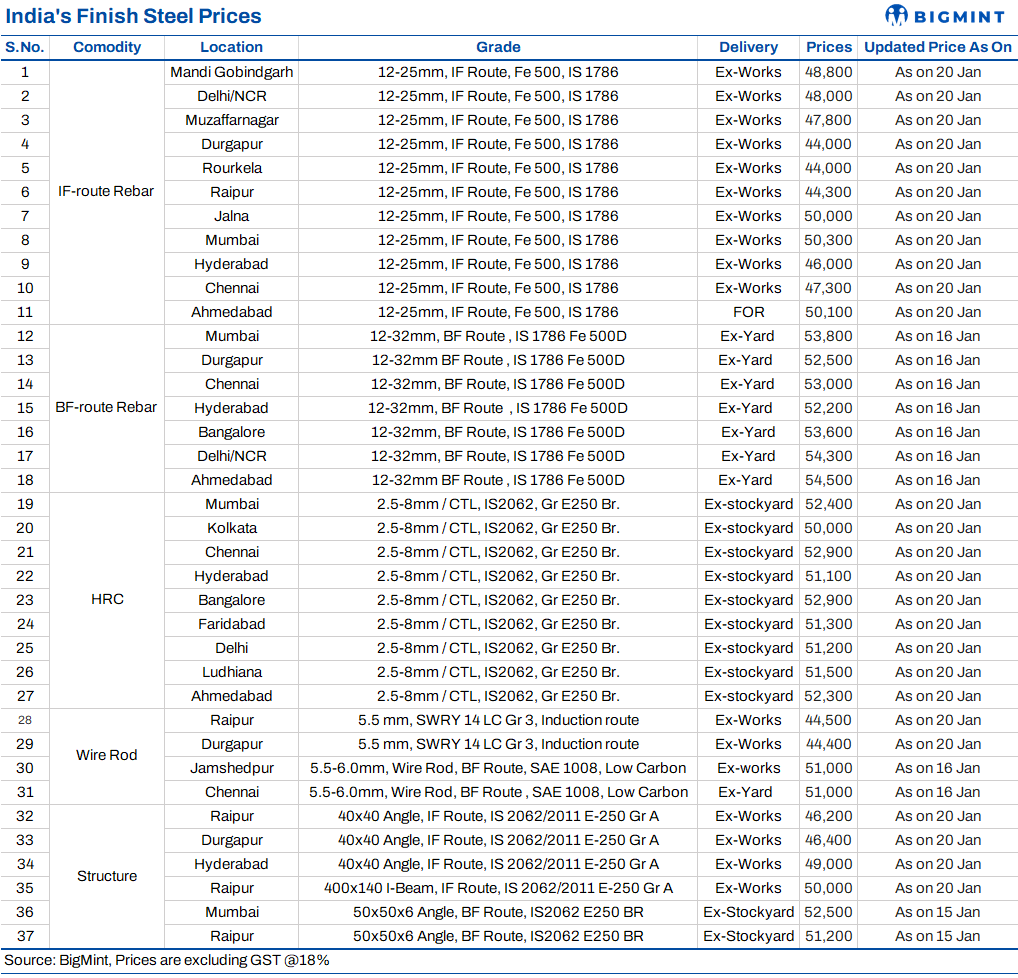1018x978 pixels.
Task: Click the Structure commodity cell
Action: (107, 875)
